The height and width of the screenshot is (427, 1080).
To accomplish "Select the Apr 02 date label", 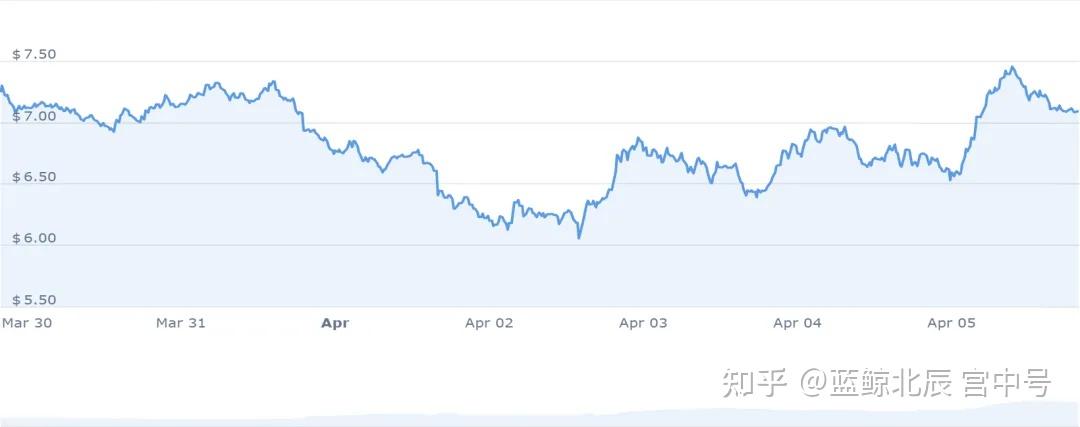I will (x=489, y=323).
